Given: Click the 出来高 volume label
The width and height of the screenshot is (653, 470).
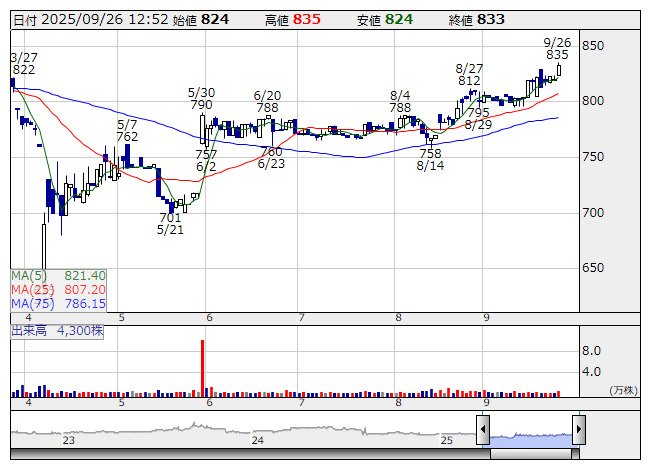Looking at the screenshot, I should (x=30, y=328).
